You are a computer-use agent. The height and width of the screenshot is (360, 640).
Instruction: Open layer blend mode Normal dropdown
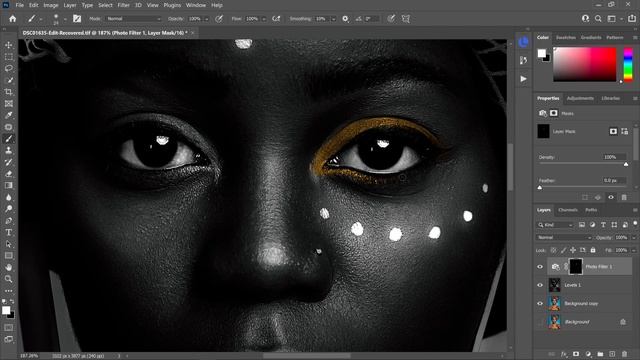(563, 238)
